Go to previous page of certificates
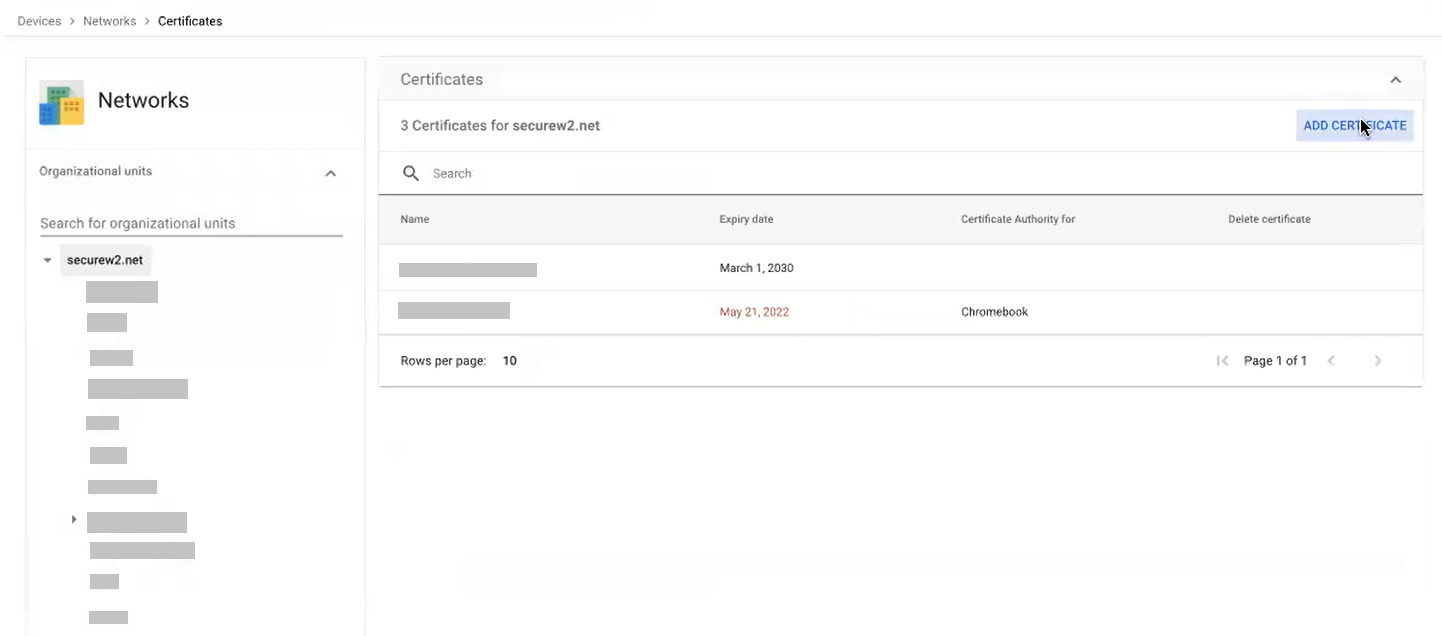The width and height of the screenshot is (1442, 636). pyautogui.click(x=1331, y=361)
